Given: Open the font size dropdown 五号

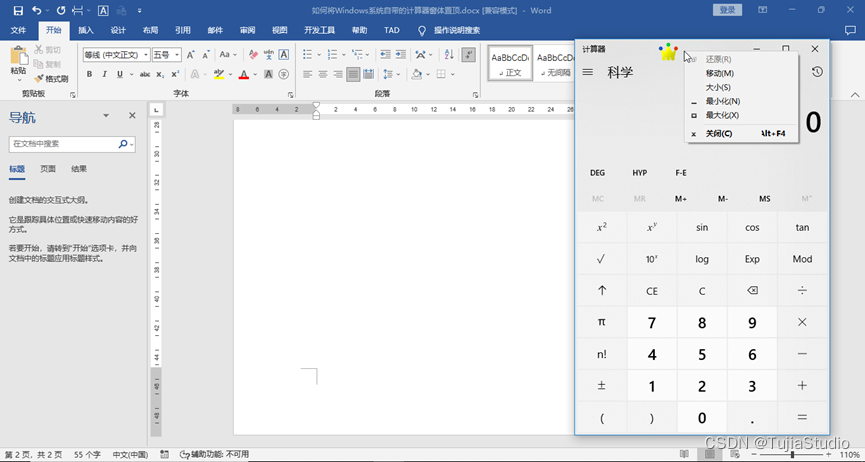Looking at the screenshot, I should pyautogui.click(x=177, y=55).
